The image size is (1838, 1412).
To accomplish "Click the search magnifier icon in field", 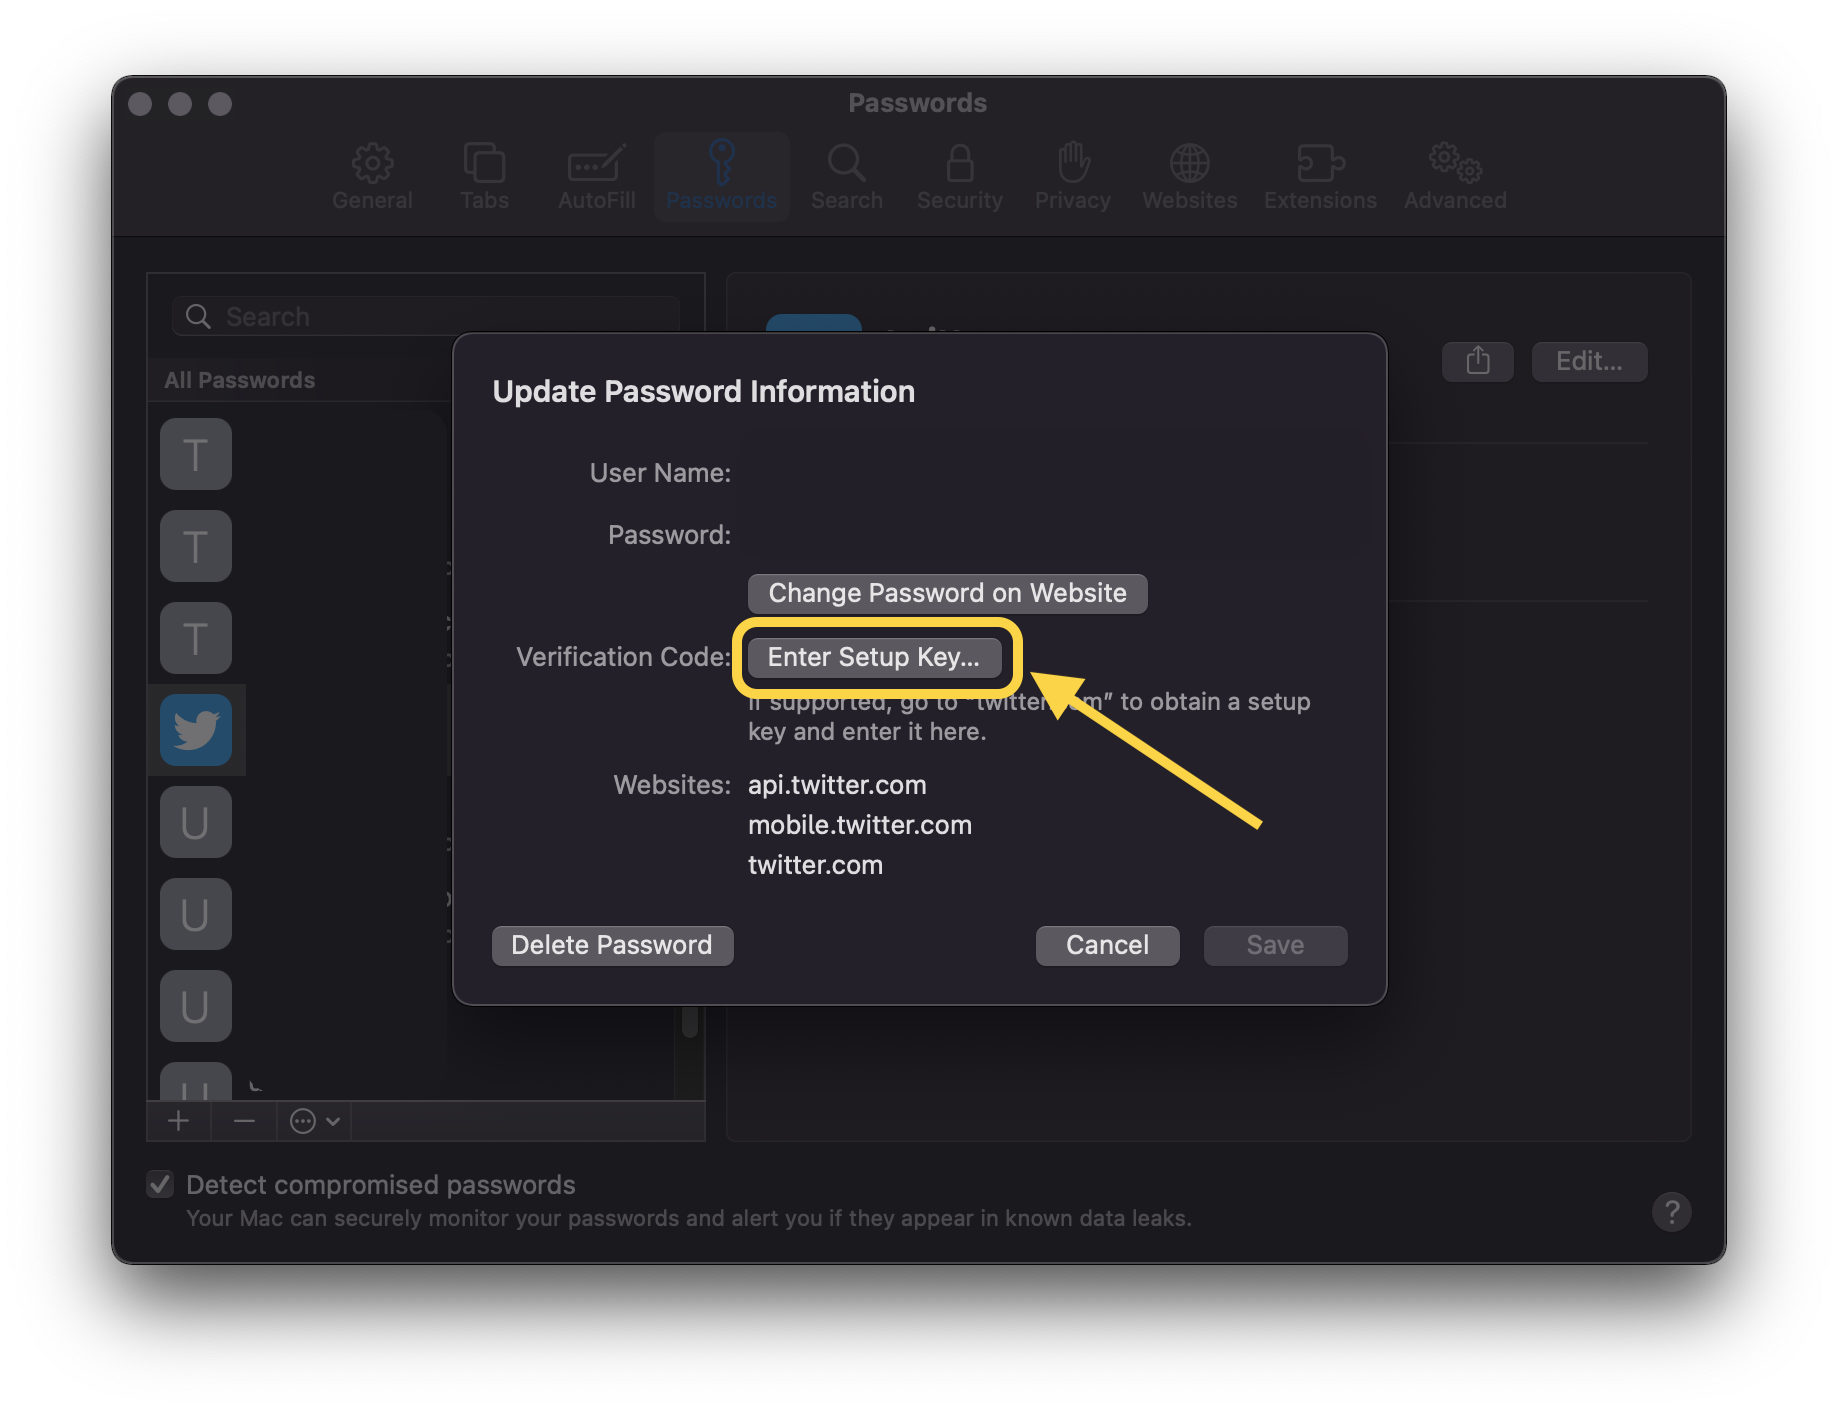I will pos(198,316).
